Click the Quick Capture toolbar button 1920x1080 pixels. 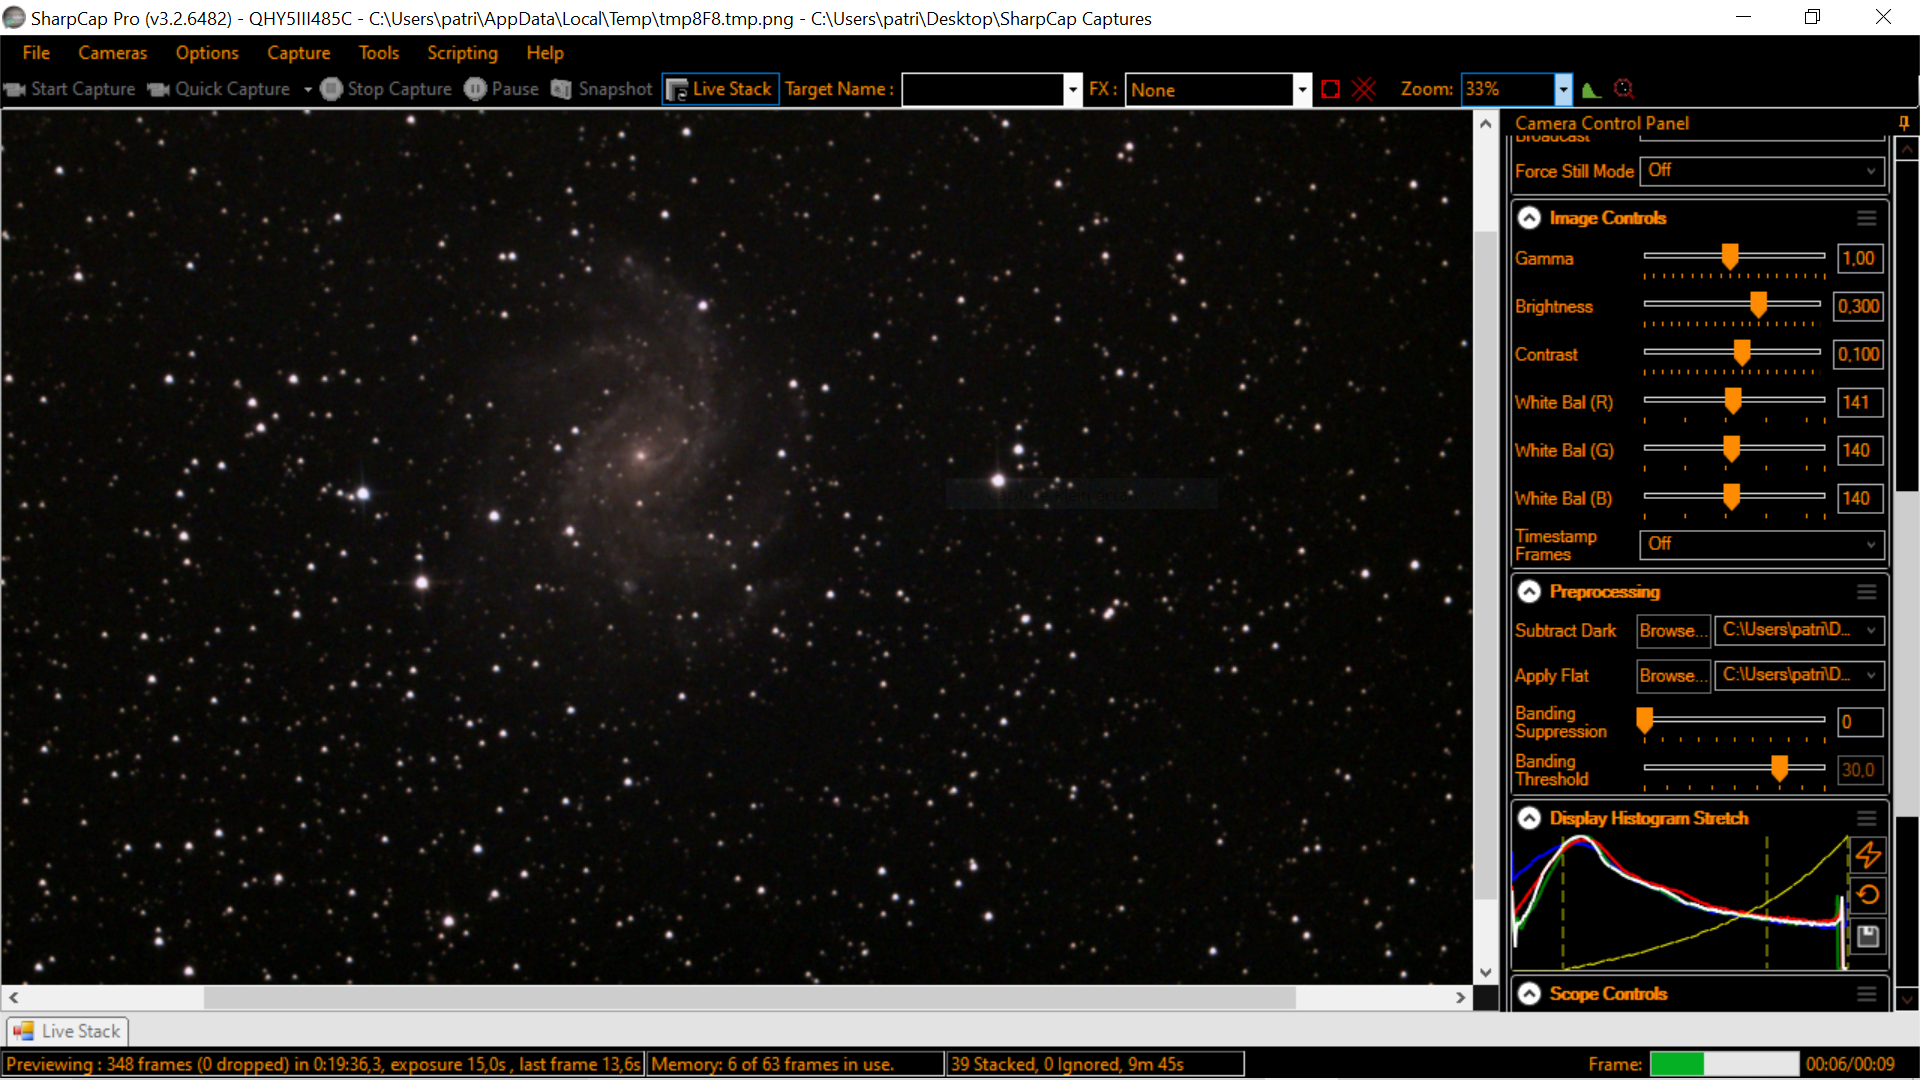219,89
